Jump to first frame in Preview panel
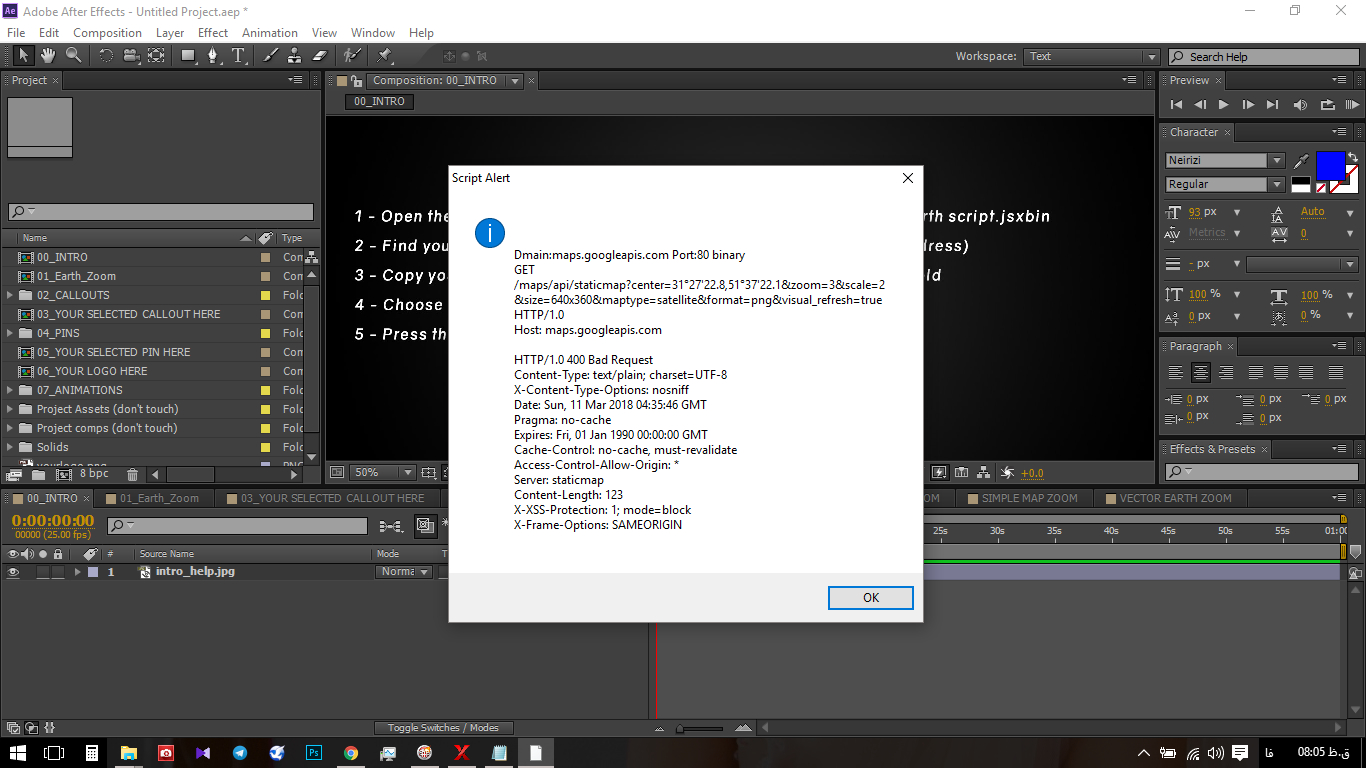Screen dimensions: 1366x768 coord(1176,104)
